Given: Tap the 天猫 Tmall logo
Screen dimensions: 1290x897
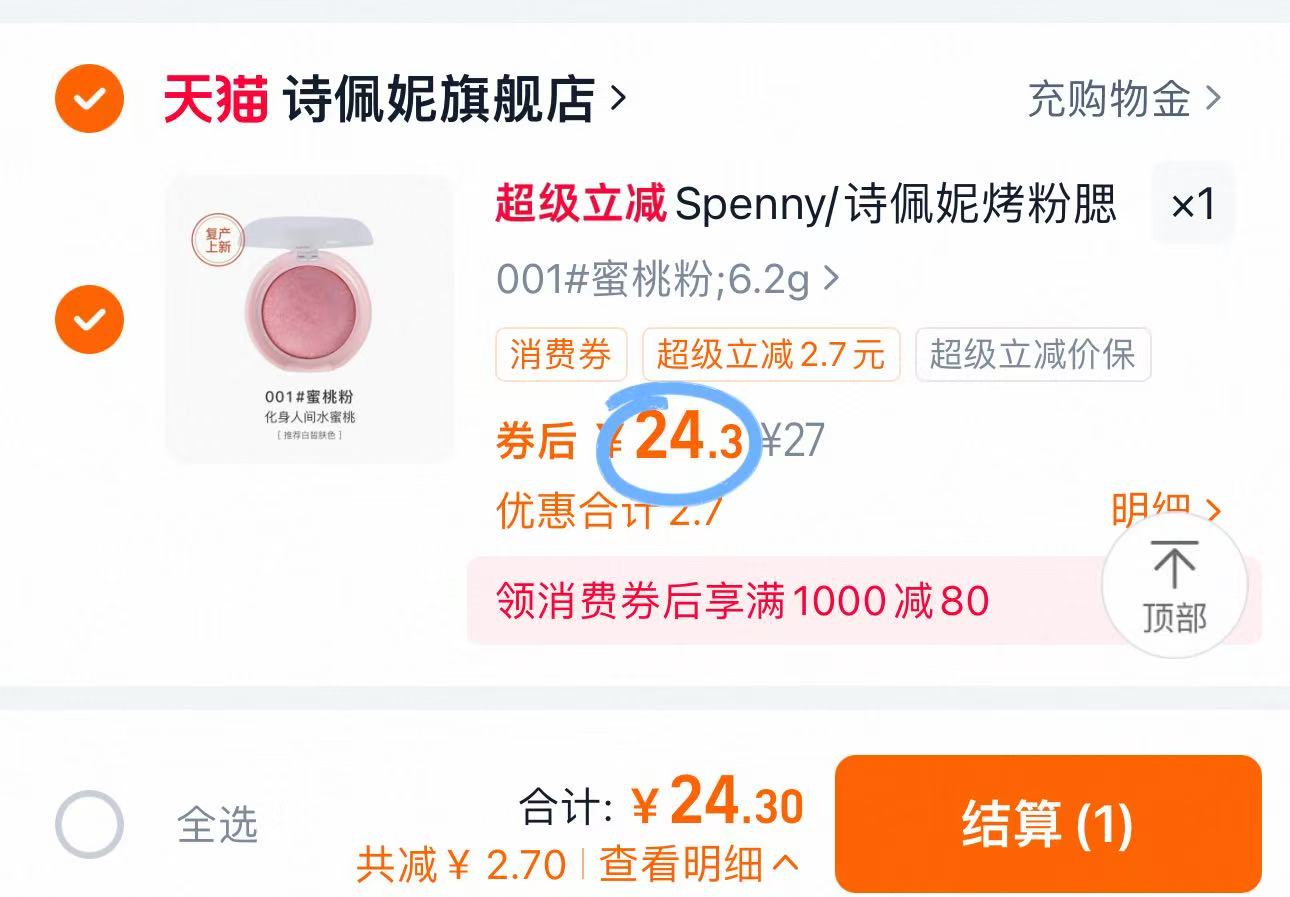Looking at the screenshot, I should (x=216, y=99).
